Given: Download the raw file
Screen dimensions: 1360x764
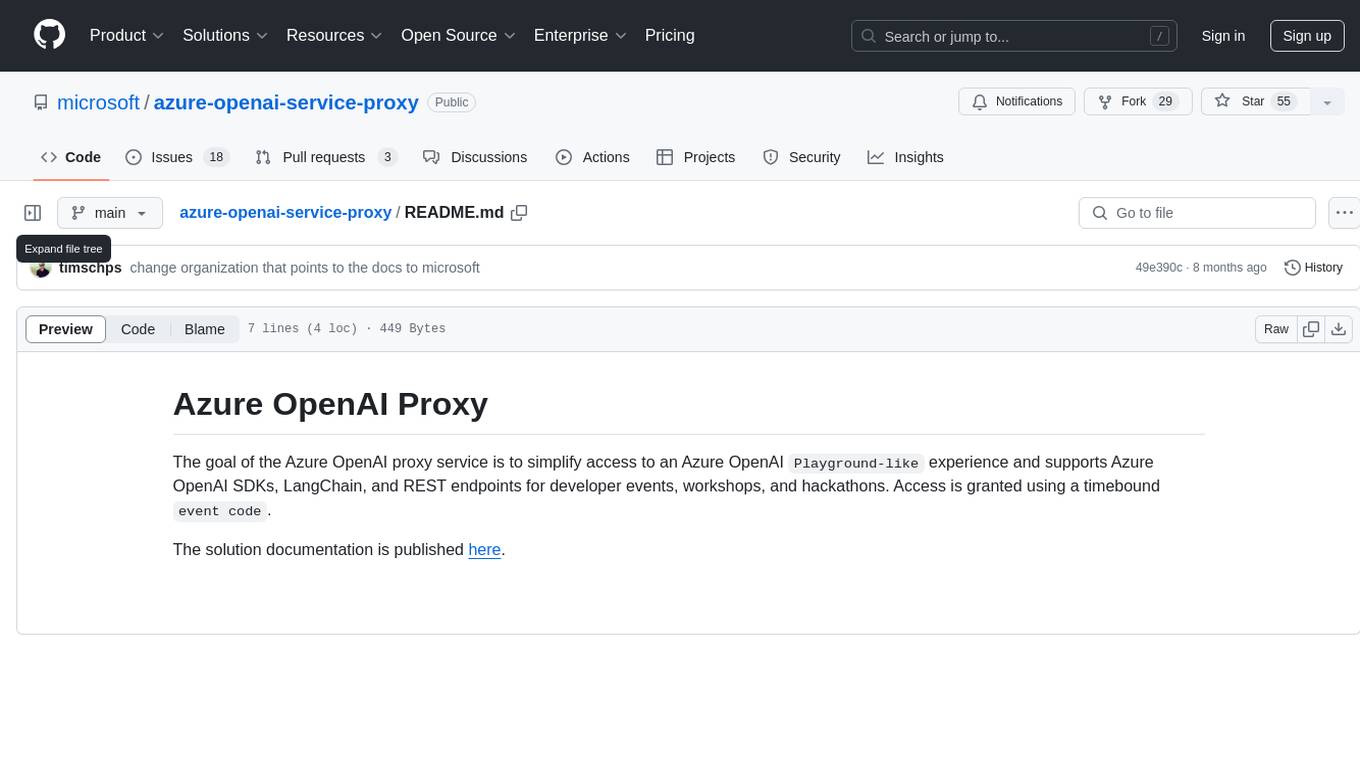Looking at the screenshot, I should click(x=1340, y=329).
